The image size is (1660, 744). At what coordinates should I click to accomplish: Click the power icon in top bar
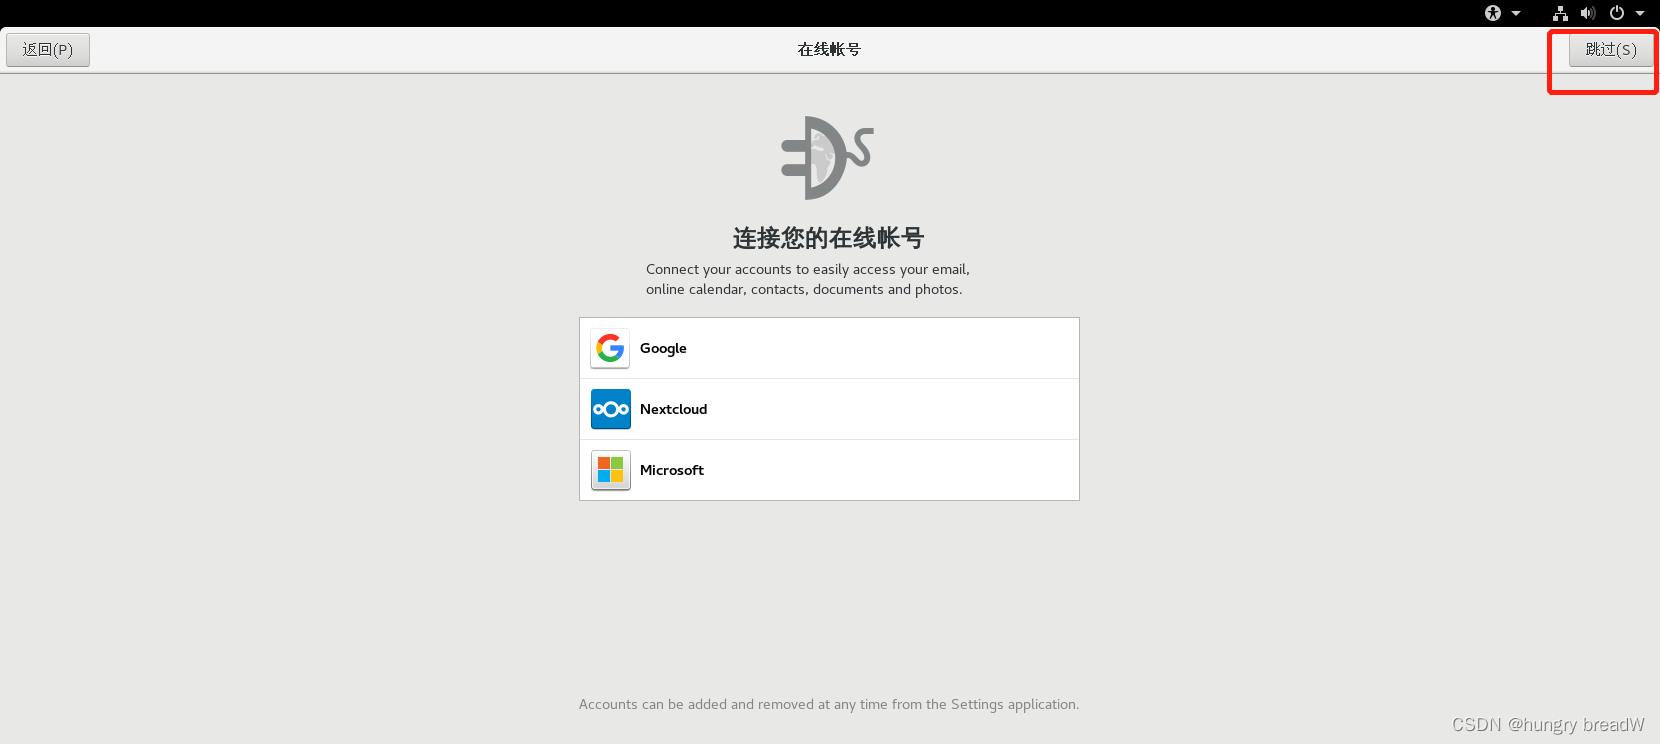tap(1617, 13)
